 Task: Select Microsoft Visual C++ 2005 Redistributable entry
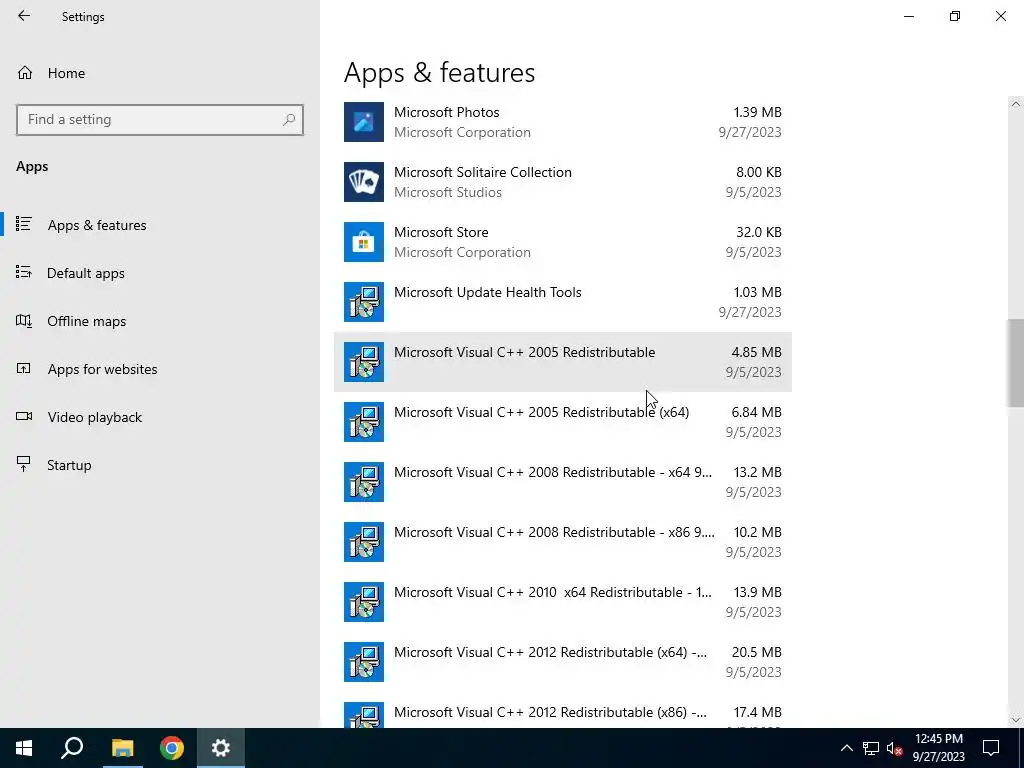(562, 362)
